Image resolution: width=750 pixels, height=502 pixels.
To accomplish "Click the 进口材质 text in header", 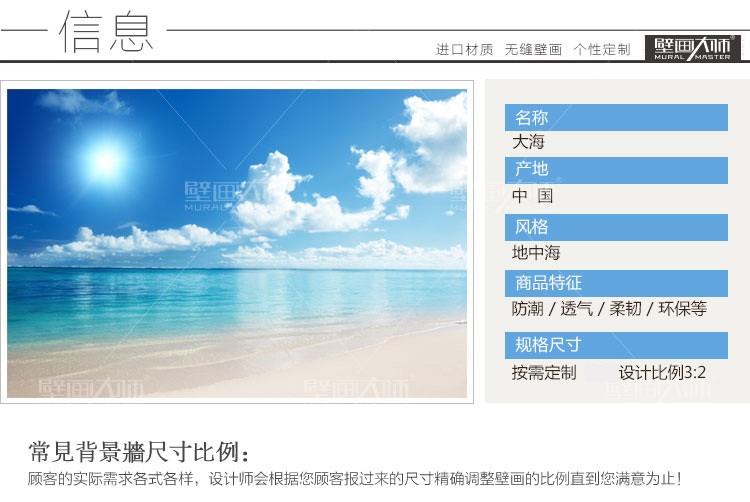I will pos(464,49).
